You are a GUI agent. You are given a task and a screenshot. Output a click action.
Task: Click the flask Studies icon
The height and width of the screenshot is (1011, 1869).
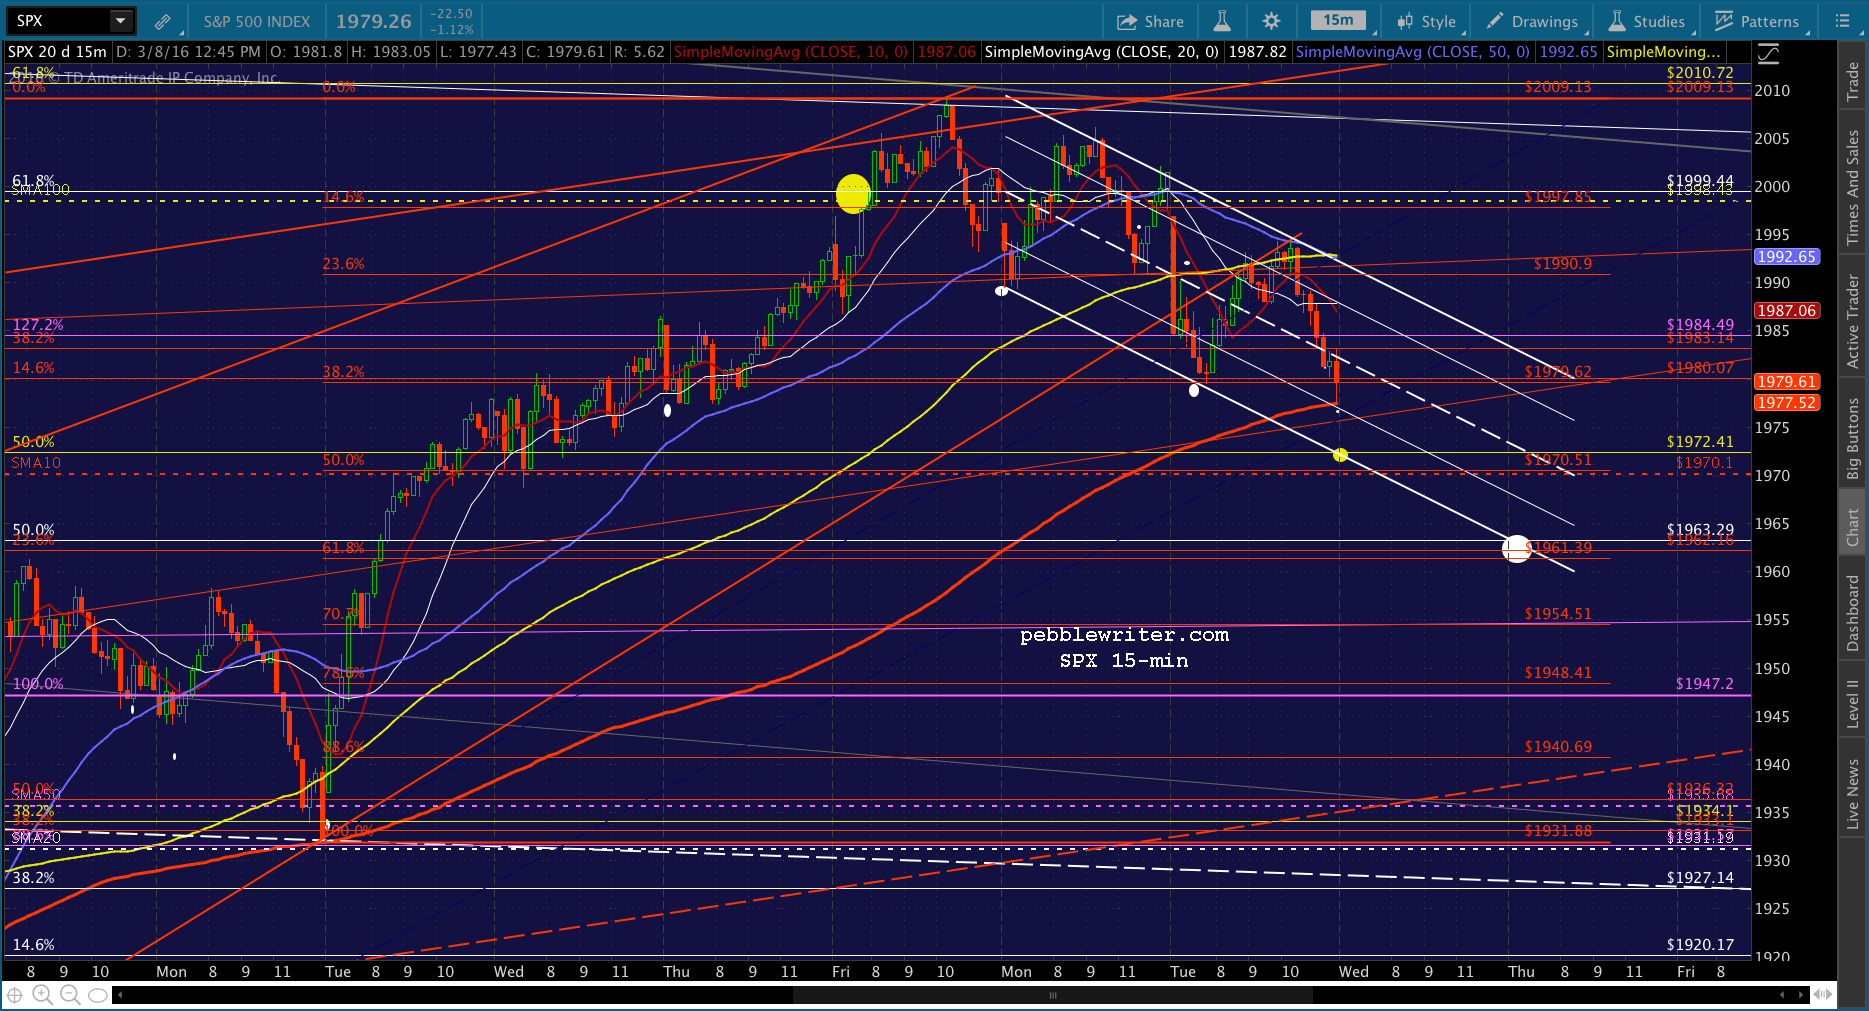(1616, 21)
